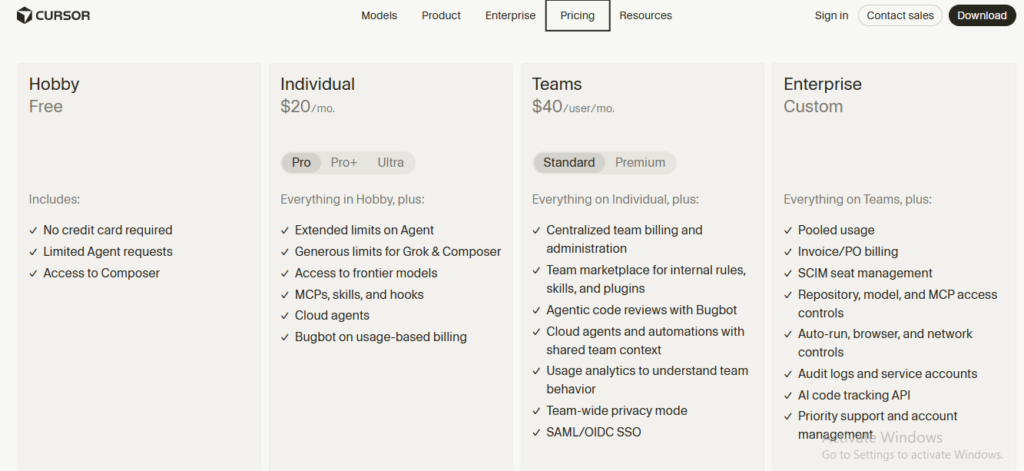Click the Sign in link
Image resolution: width=1024 pixels, height=471 pixels.
click(831, 15)
